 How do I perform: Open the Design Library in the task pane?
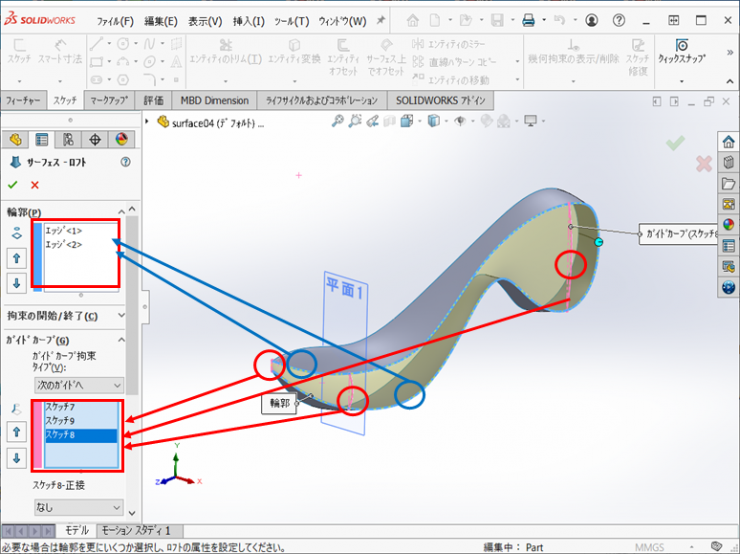click(728, 163)
